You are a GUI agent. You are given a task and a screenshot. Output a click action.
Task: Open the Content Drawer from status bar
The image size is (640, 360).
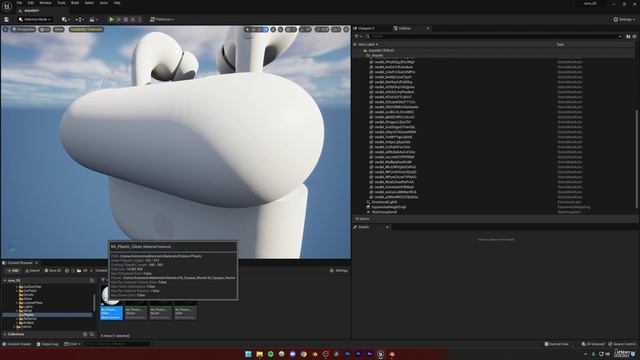[x=17, y=344]
